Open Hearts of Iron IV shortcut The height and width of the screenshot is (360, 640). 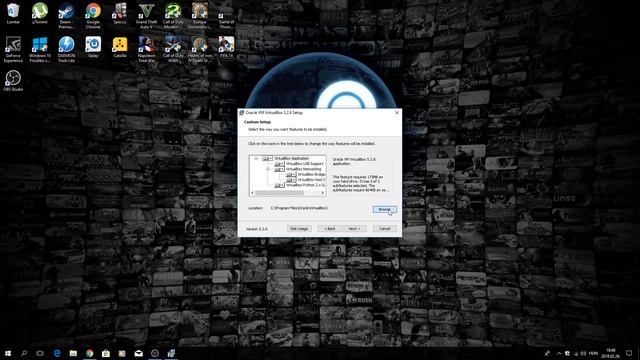200,49
